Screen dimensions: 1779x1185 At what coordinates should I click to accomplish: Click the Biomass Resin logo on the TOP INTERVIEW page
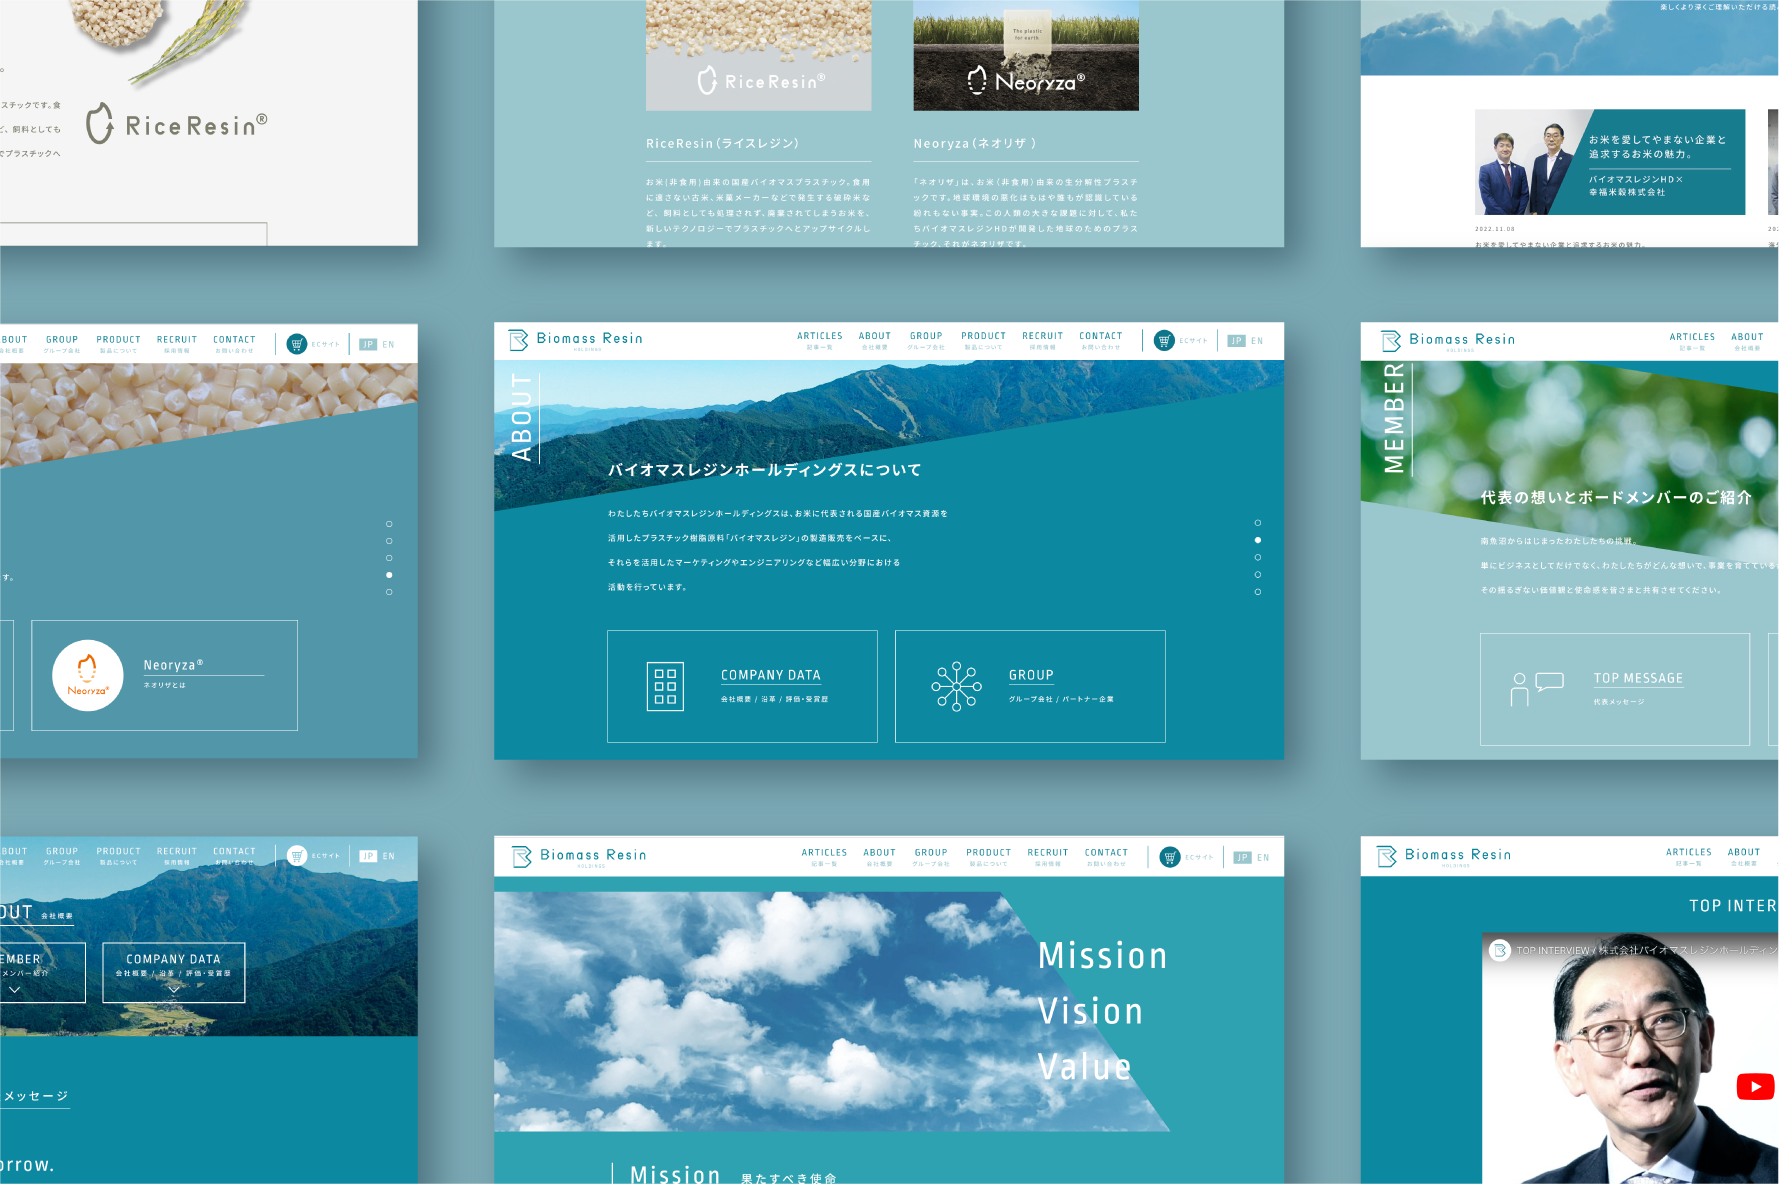[1444, 856]
